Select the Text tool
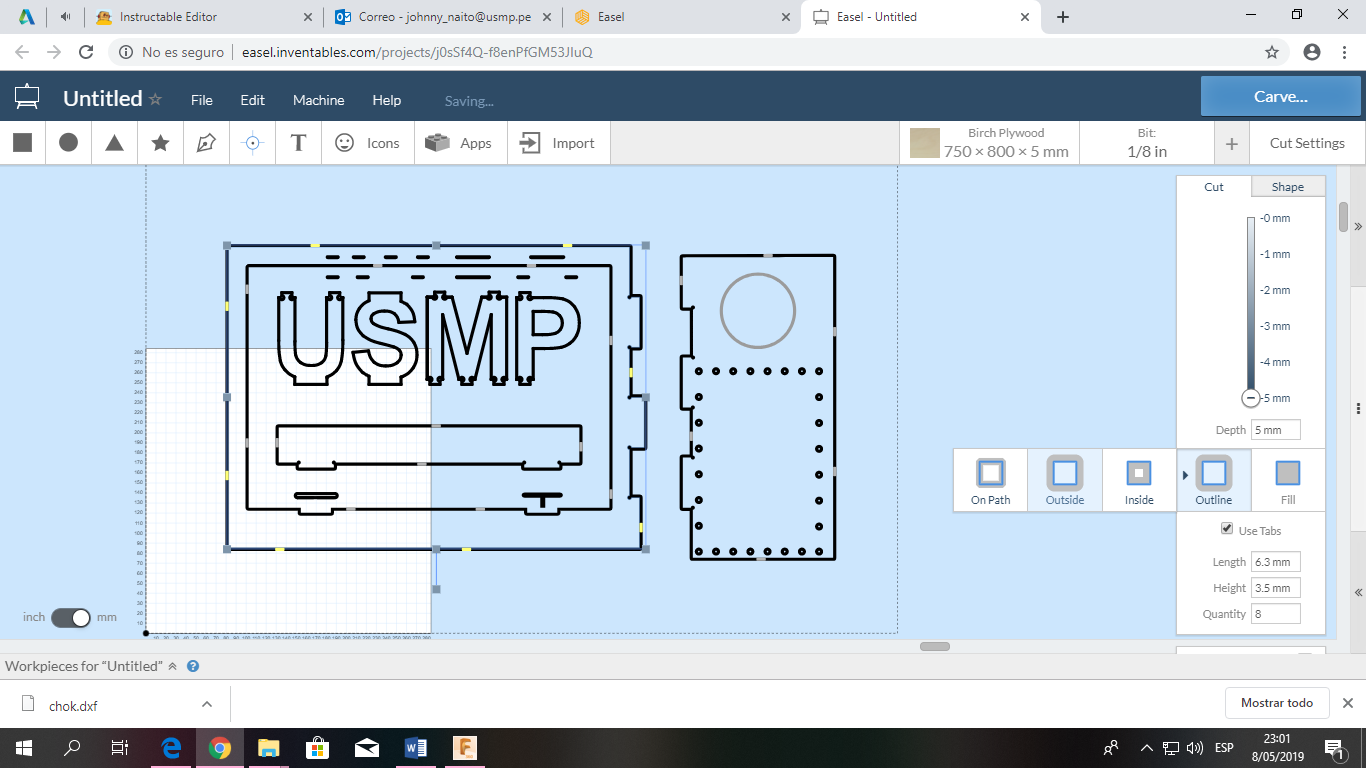 [298, 143]
